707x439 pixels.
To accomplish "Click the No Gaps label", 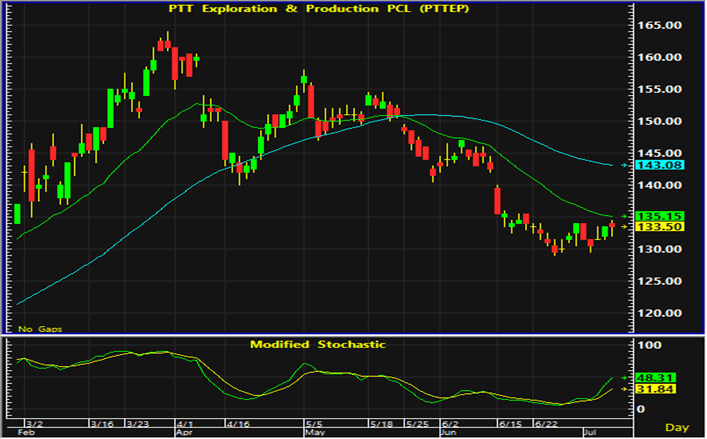I will 40,329.
